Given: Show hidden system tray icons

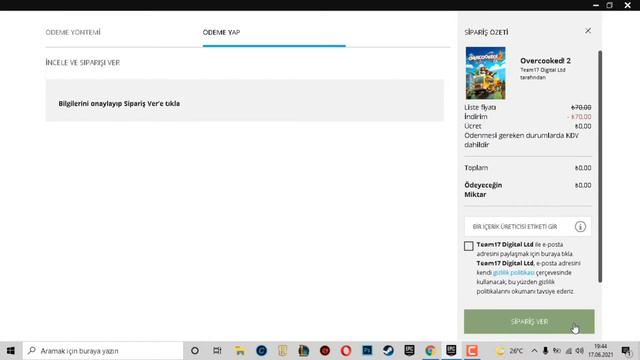Looking at the screenshot, I should pos(534,351).
